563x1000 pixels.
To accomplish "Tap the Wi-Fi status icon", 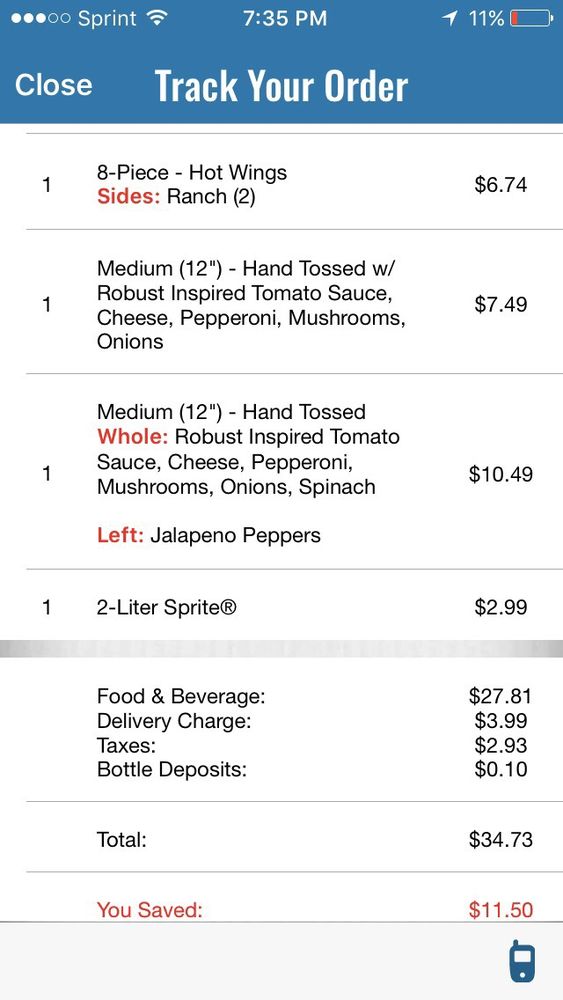I will point(155,18).
